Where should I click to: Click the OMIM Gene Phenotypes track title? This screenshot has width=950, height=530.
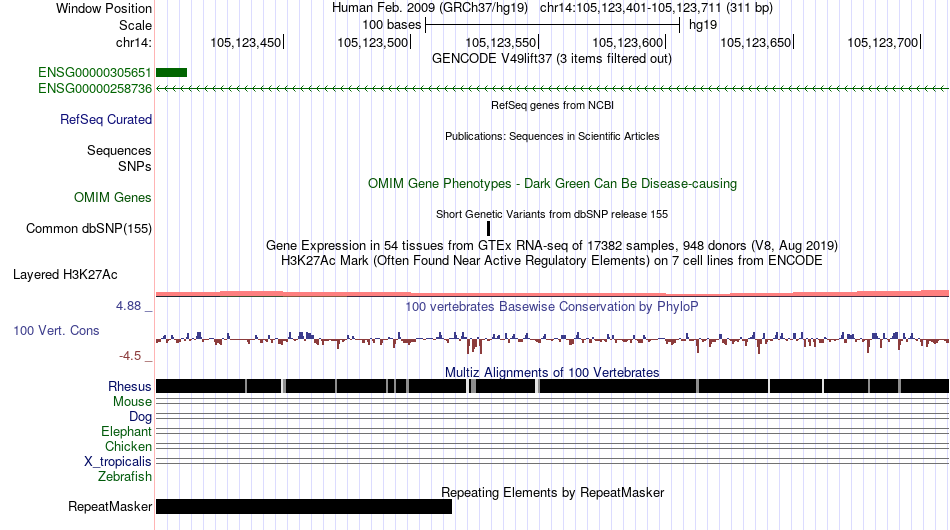[553, 184]
